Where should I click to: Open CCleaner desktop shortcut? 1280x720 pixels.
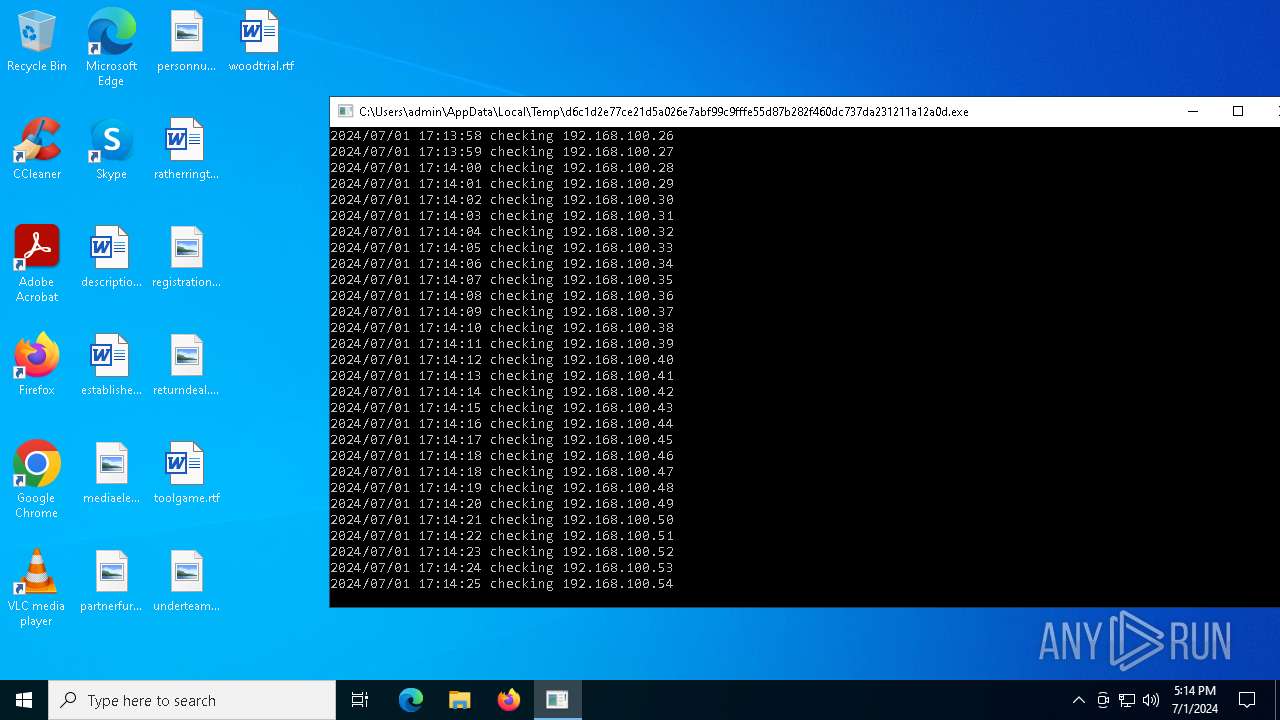[37, 150]
